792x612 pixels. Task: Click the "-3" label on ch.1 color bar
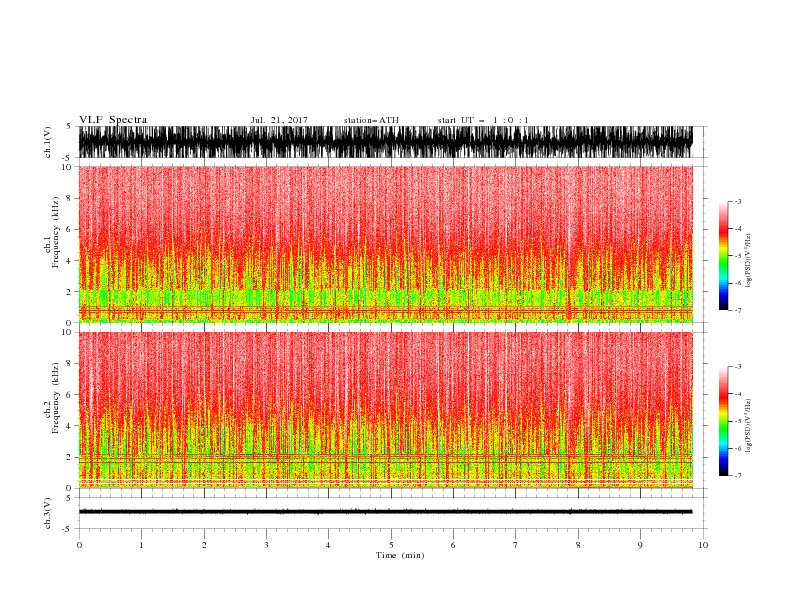click(737, 201)
